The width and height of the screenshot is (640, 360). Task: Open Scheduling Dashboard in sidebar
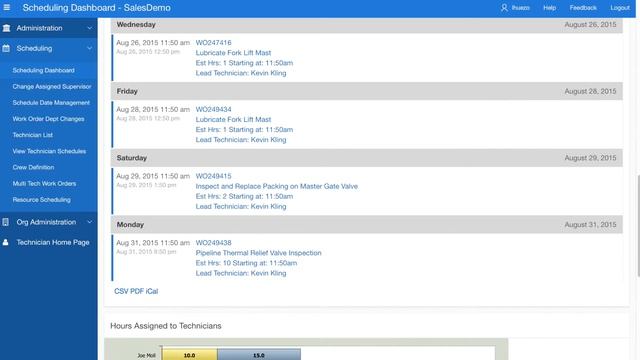click(43, 70)
